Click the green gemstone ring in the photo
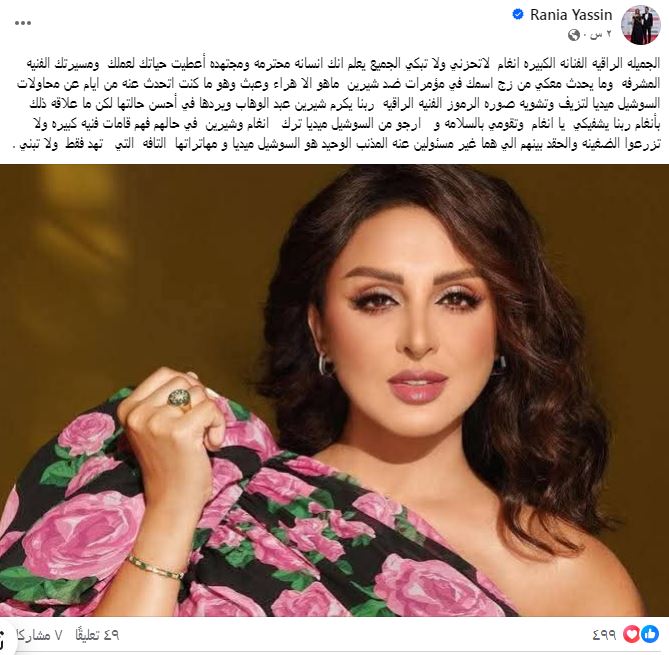669x655 pixels. 179,399
